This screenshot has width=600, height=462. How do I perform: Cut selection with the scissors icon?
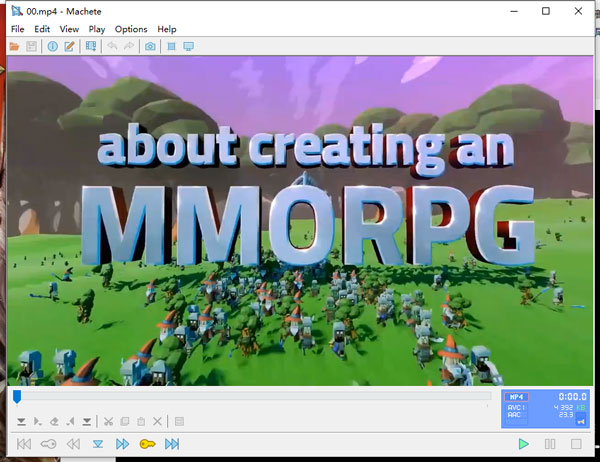pyautogui.click(x=109, y=422)
